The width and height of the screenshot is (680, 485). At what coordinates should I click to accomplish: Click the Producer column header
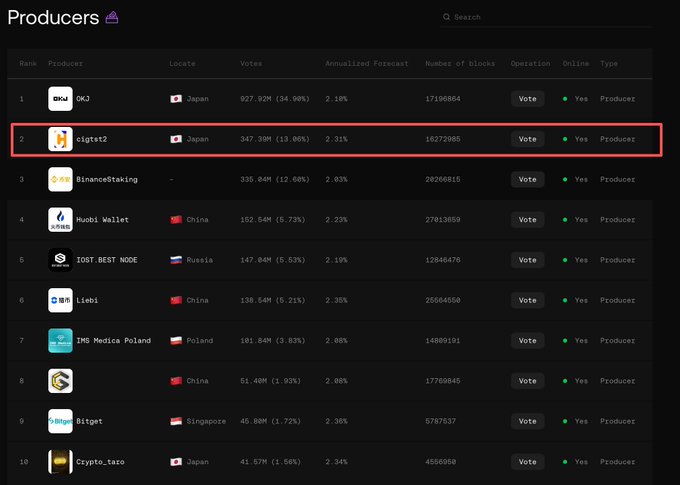(65, 63)
